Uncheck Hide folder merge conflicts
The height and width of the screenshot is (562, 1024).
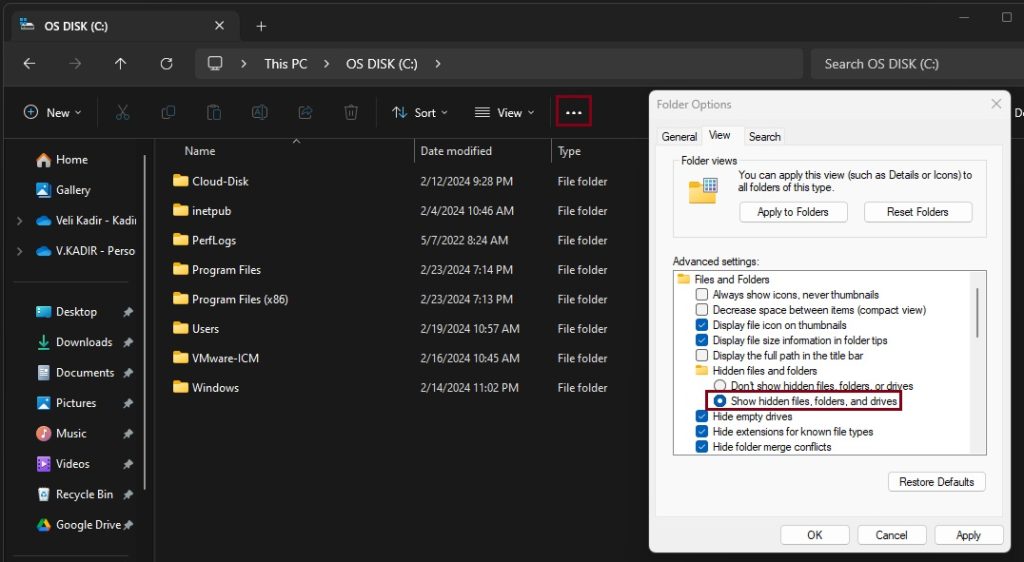[x=701, y=446]
